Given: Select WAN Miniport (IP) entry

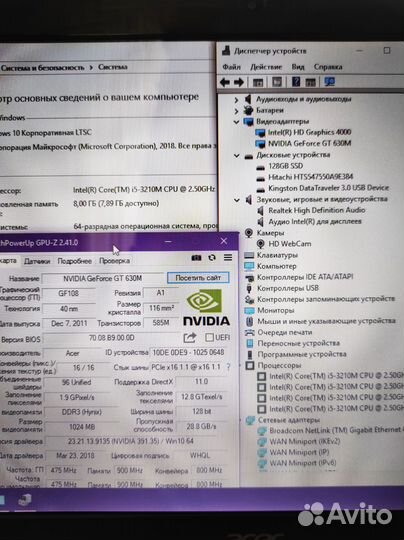Looking at the screenshot, I should pyautogui.click(x=299, y=452).
